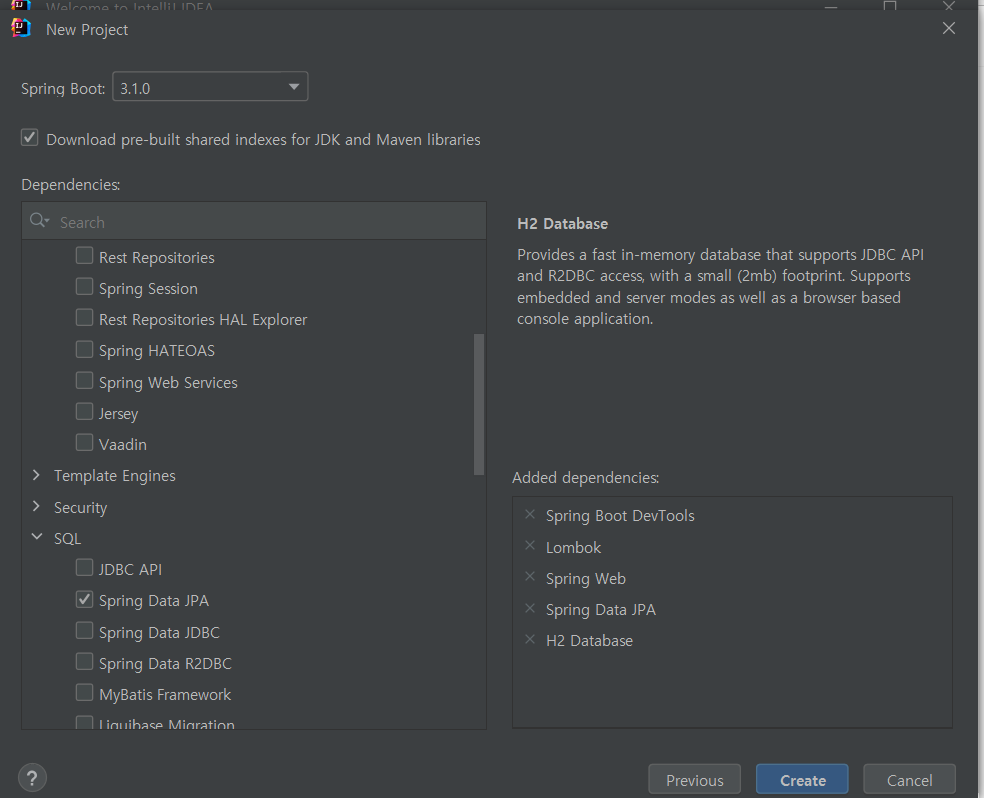The height and width of the screenshot is (798, 984).
Task: Check the Vaadin dependency
Action: 84,443
